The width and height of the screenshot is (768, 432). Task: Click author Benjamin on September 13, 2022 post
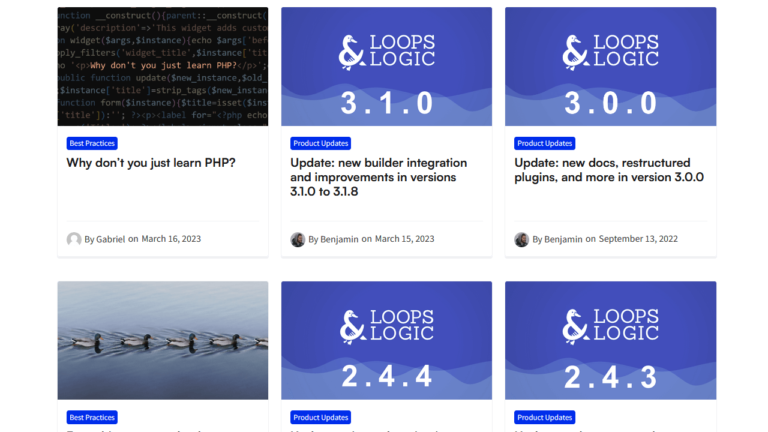tap(563, 239)
